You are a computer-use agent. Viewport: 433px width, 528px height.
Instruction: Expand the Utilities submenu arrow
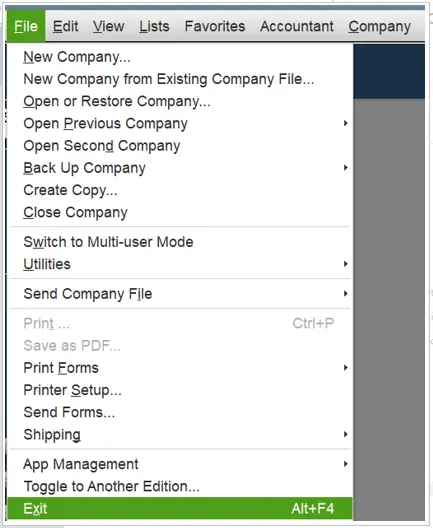click(x=345, y=264)
